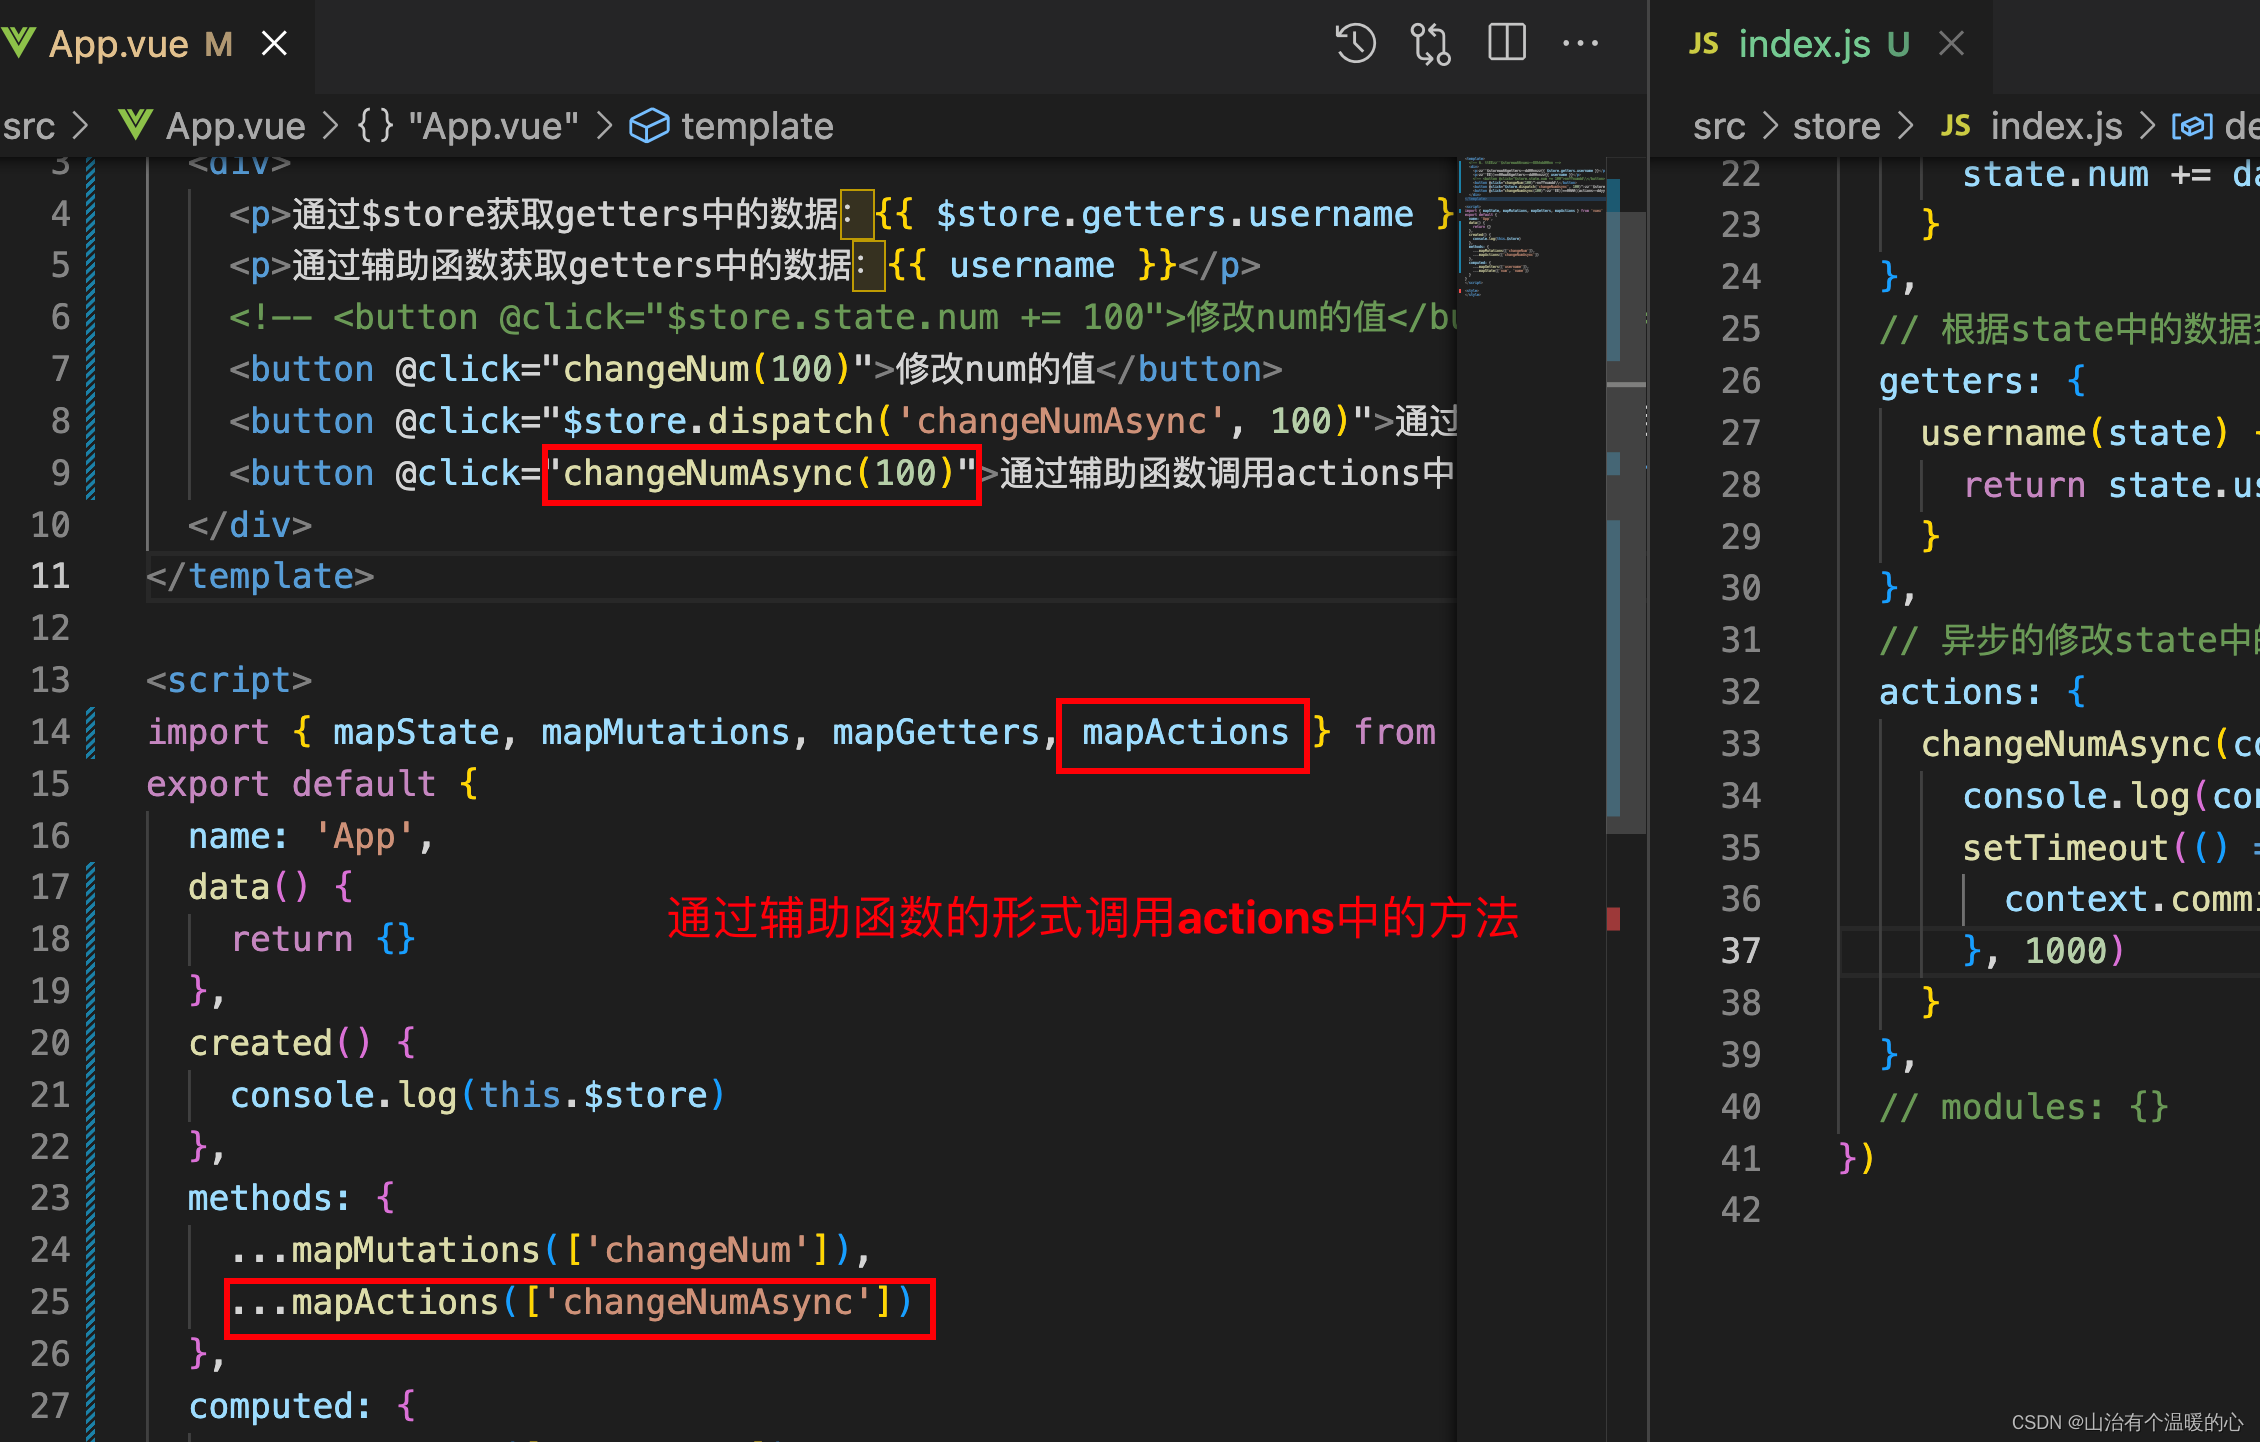This screenshot has width=2260, height=1442.
Task: Close the App.vue tab
Action: click(x=274, y=44)
